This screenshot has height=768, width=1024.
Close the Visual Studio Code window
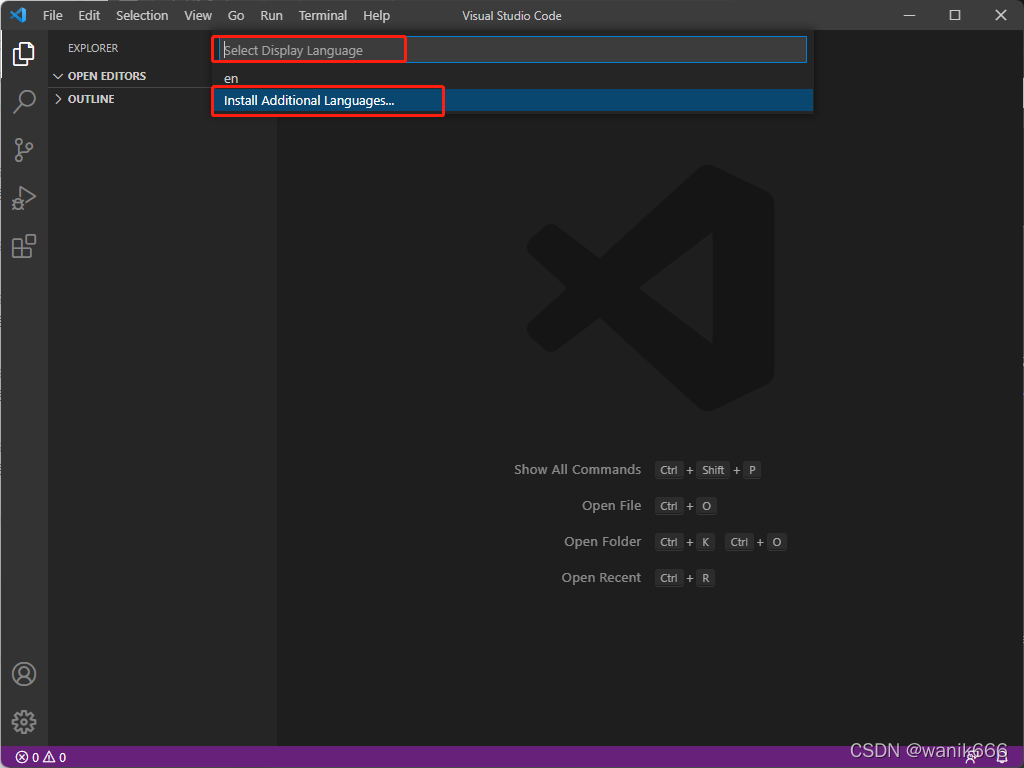pyautogui.click(x=1000, y=15)
